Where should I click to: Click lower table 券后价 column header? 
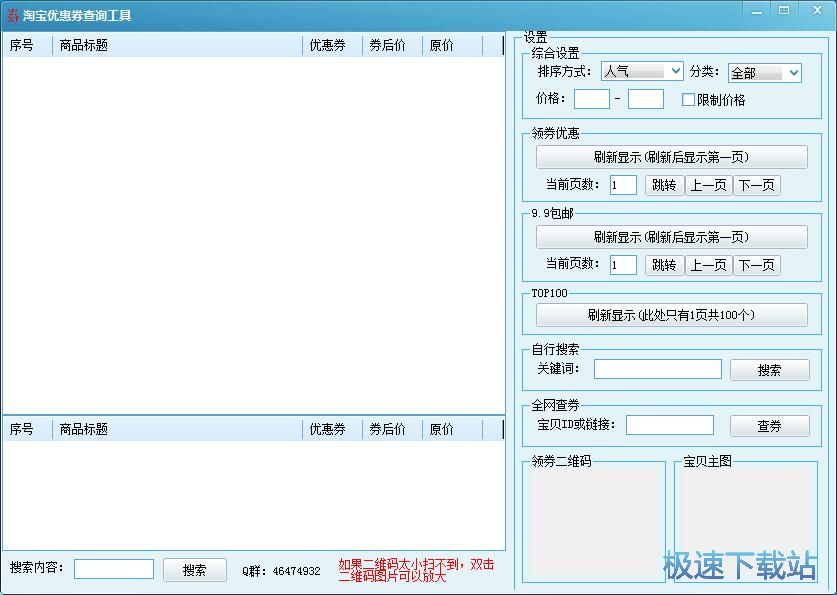tap(392, 429)
